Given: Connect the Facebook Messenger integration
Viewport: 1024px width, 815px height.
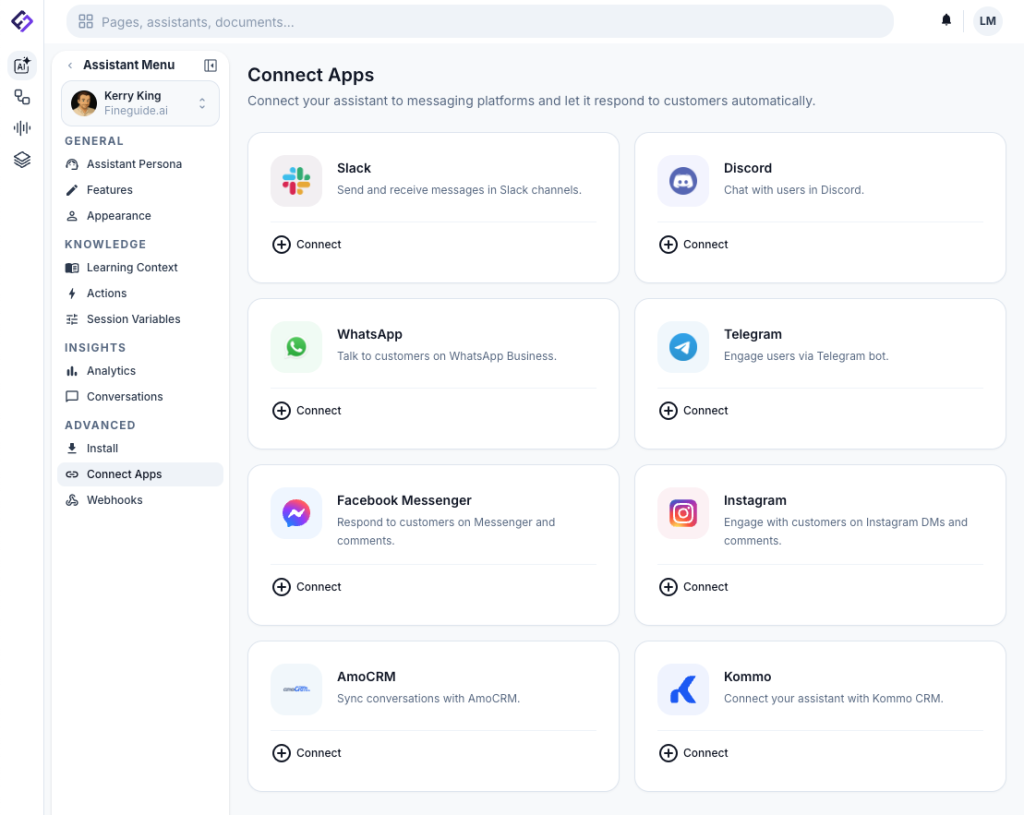Looking at the screenshot, I should coord(308,587).
